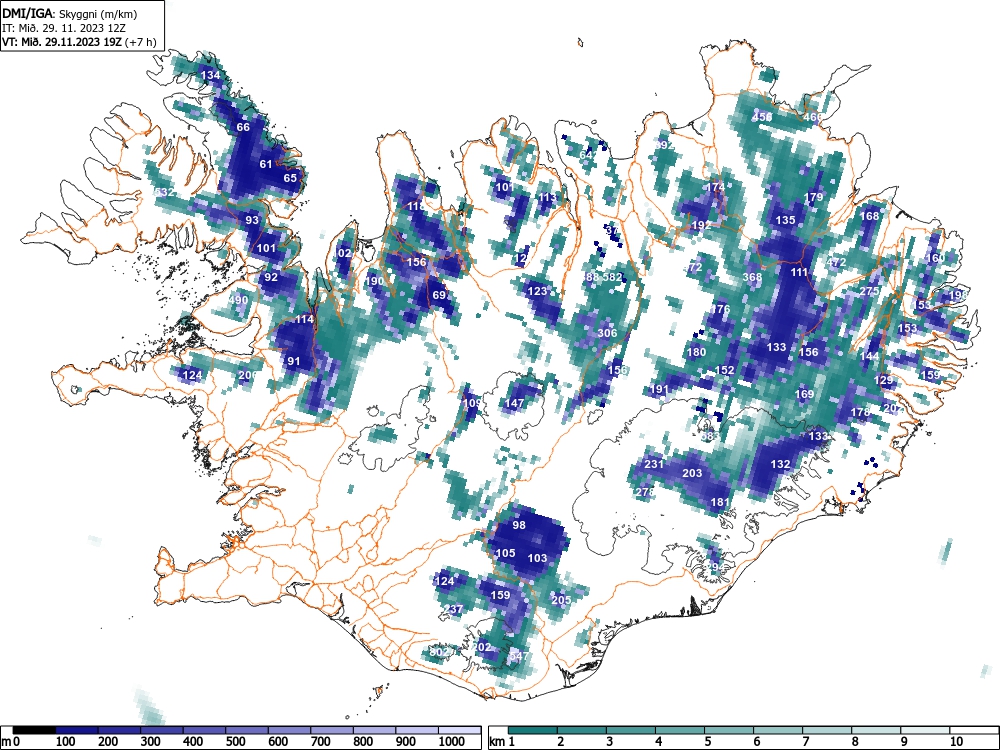Click the visibility value 103
This screenshot has width=1000, height=750.
[x=537, y=558]
